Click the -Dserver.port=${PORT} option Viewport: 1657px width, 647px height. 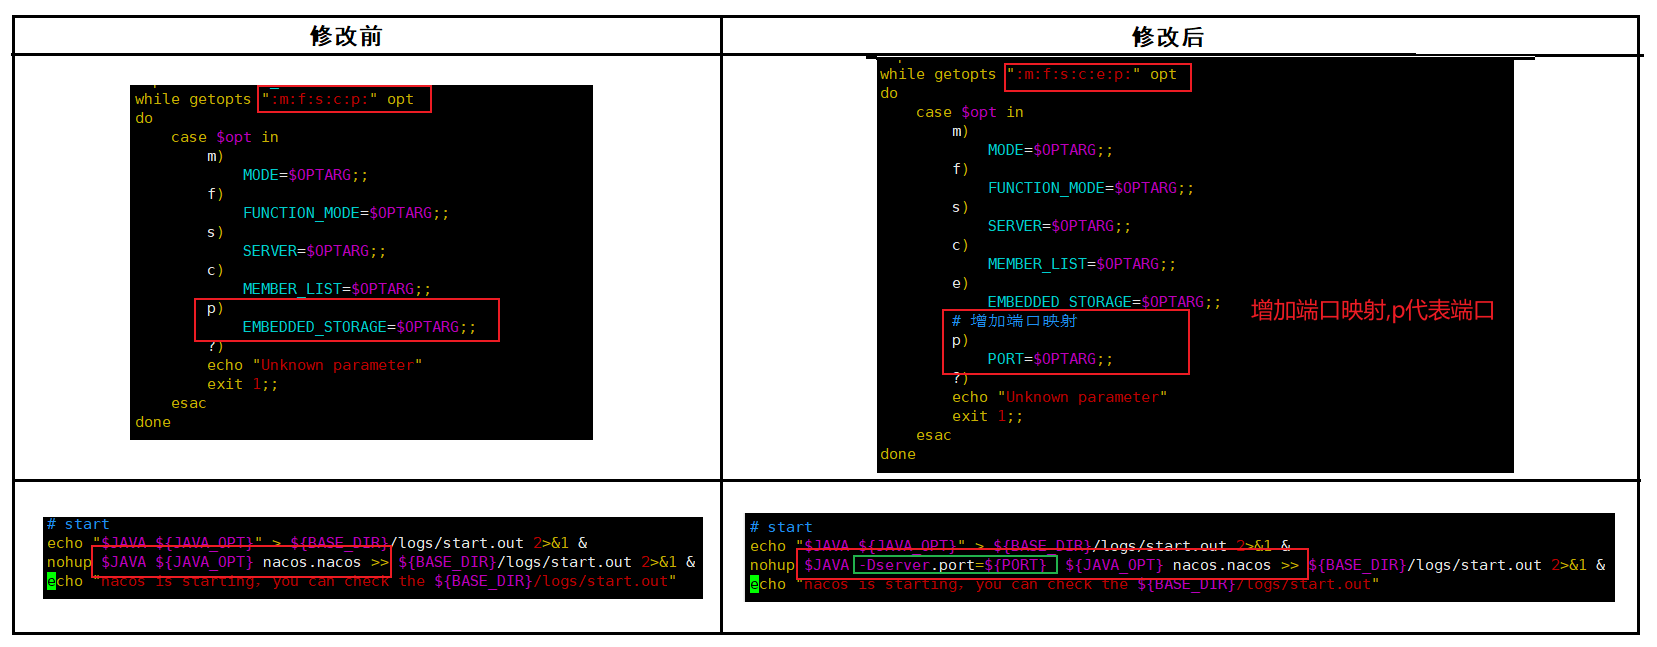point(955,565)
